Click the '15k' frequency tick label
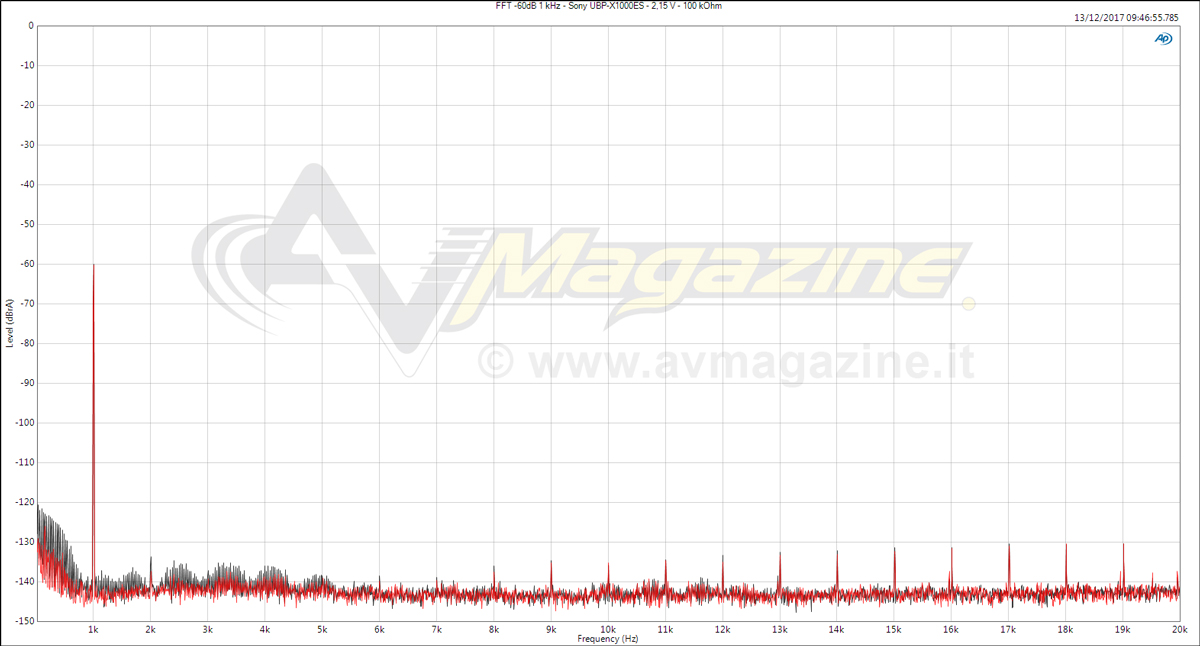The height and width of the screenshot is (646, 1200). coord(893,630)
